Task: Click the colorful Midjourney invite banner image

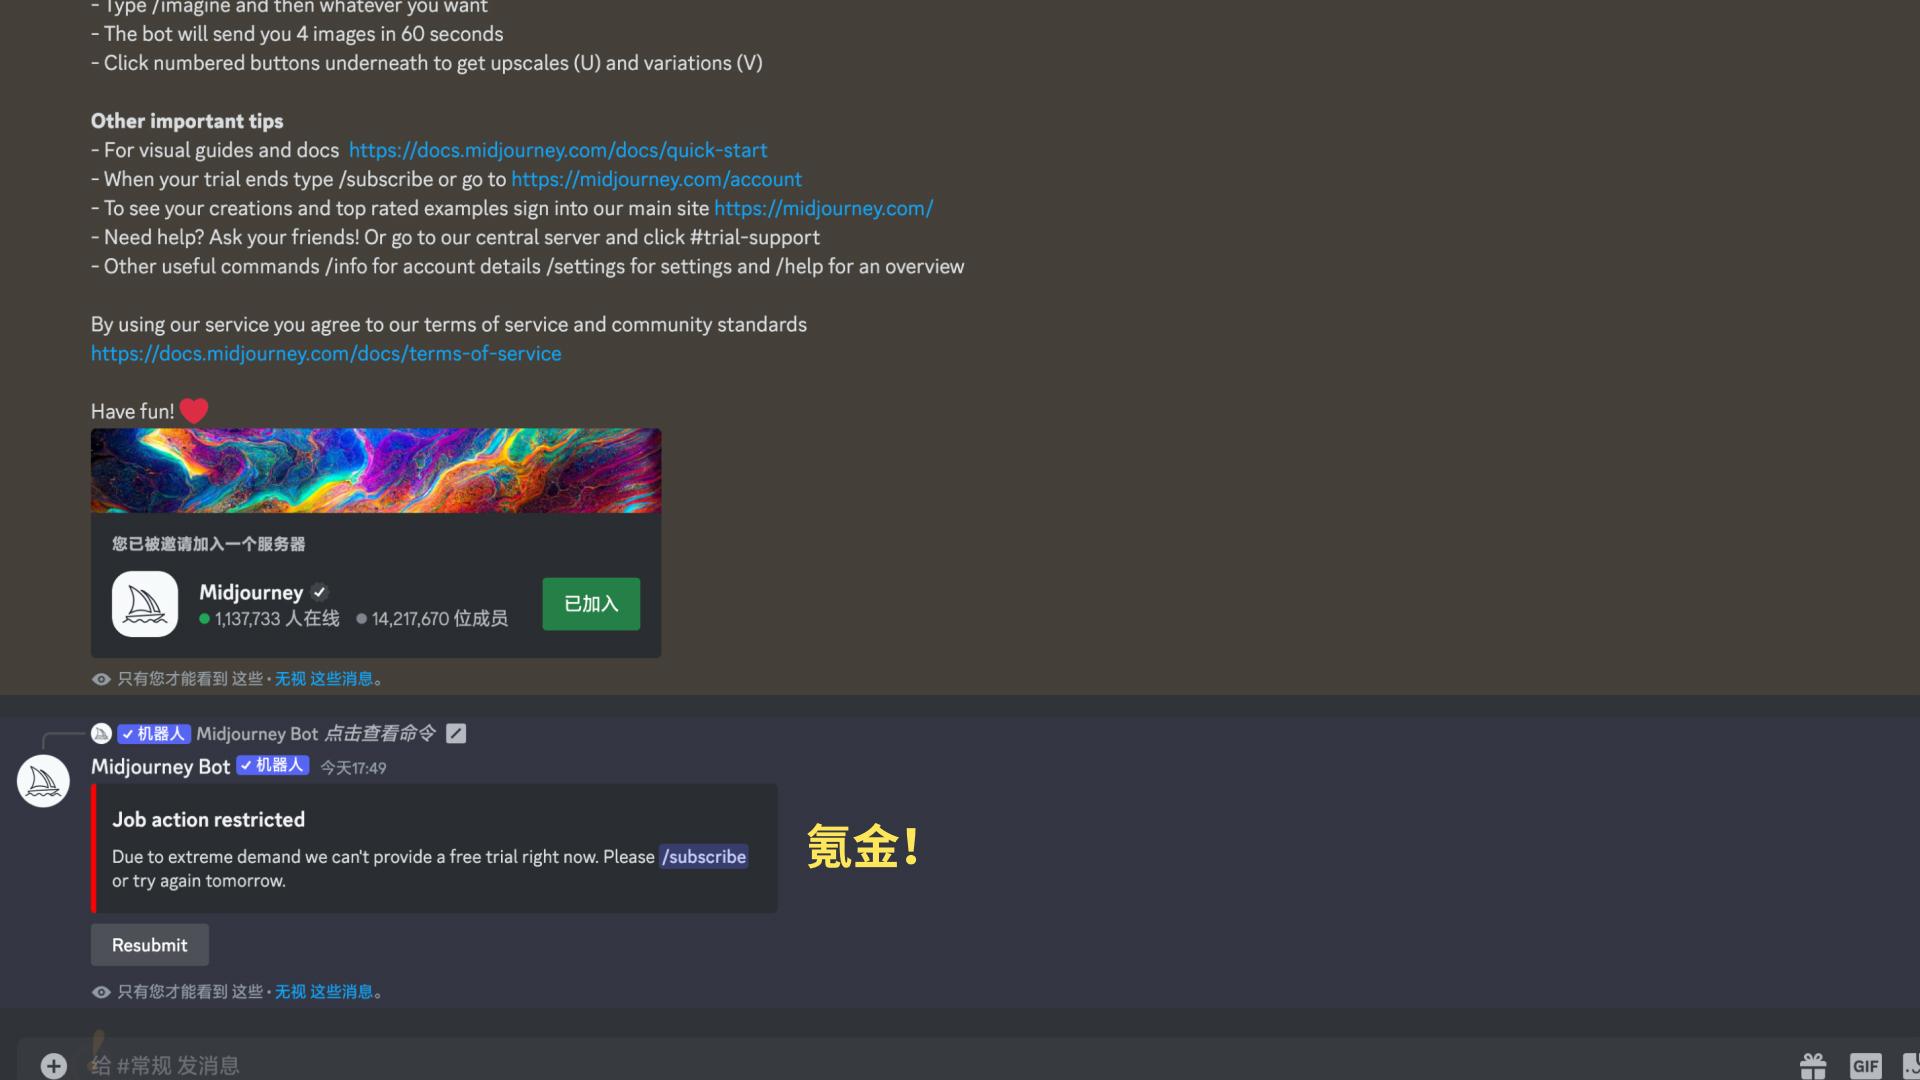Action: tap(376, 471)
